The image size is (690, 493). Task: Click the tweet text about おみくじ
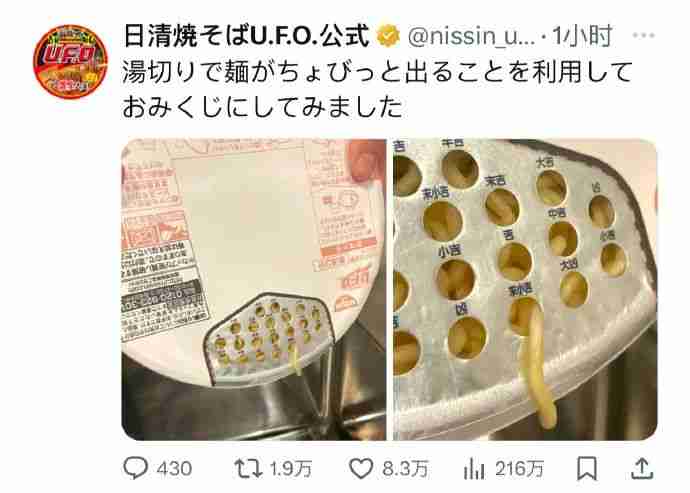pyautogui.click(x=263, y=107)
